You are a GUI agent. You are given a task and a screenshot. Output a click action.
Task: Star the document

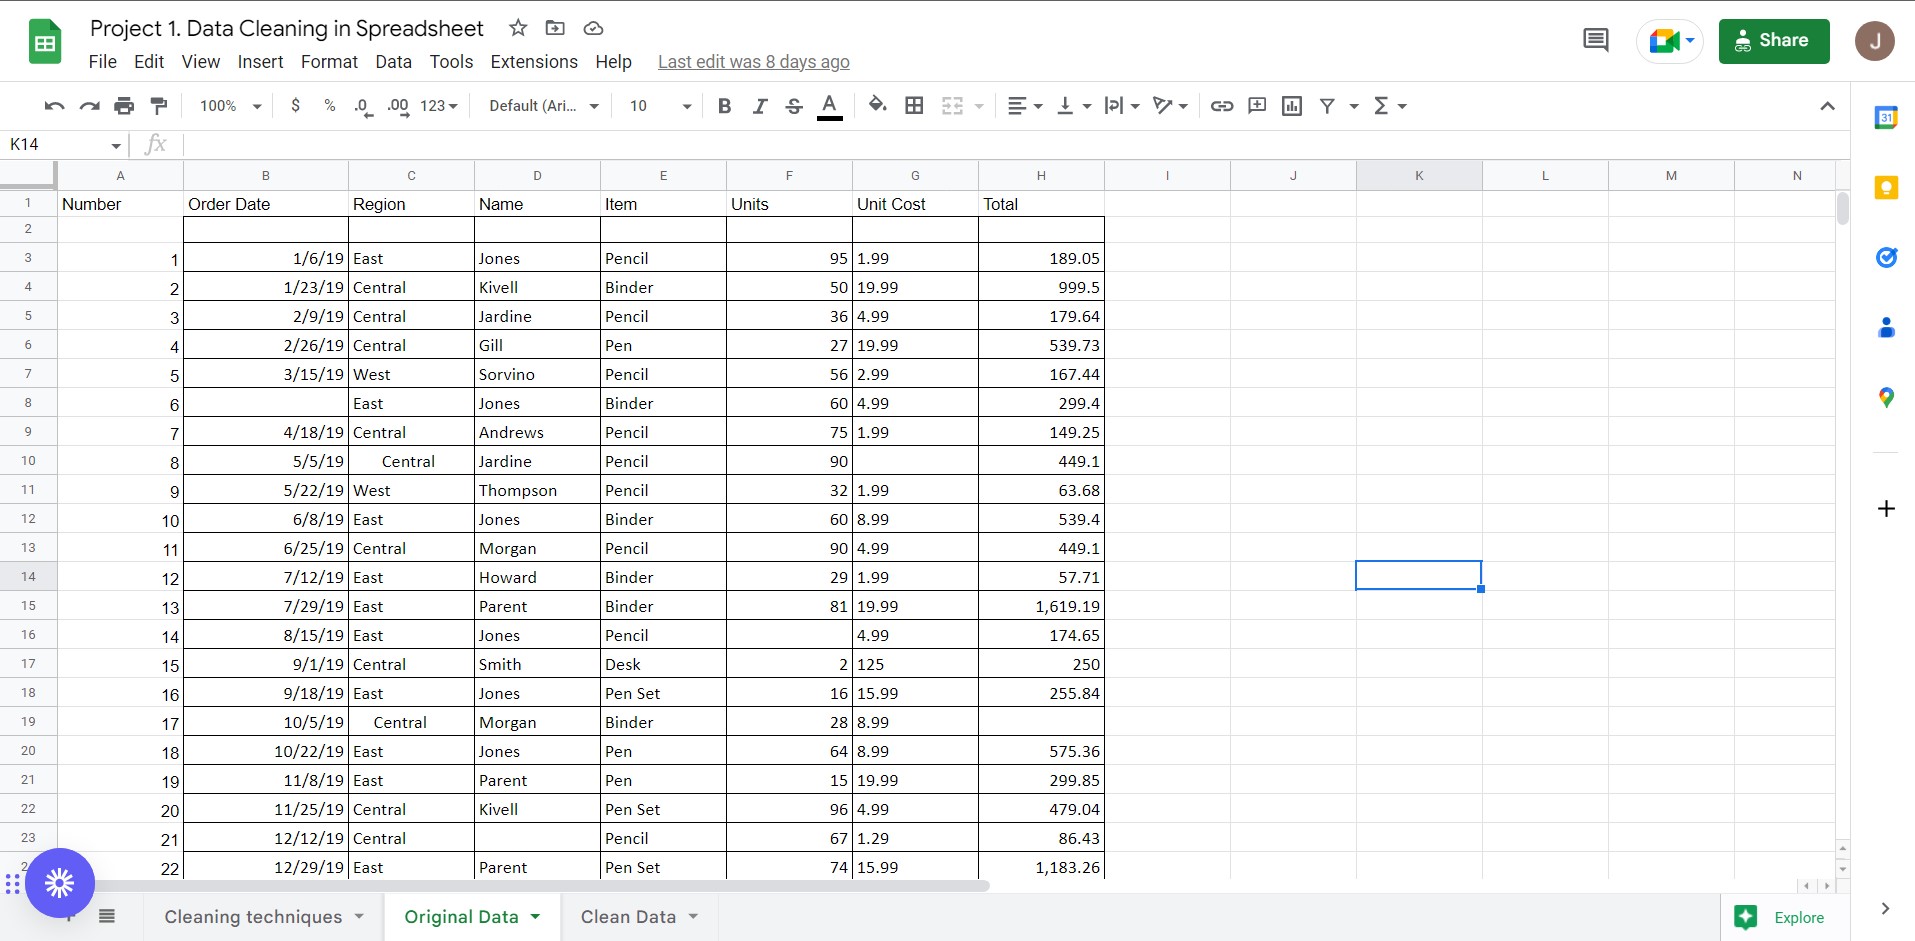point(518,28)
